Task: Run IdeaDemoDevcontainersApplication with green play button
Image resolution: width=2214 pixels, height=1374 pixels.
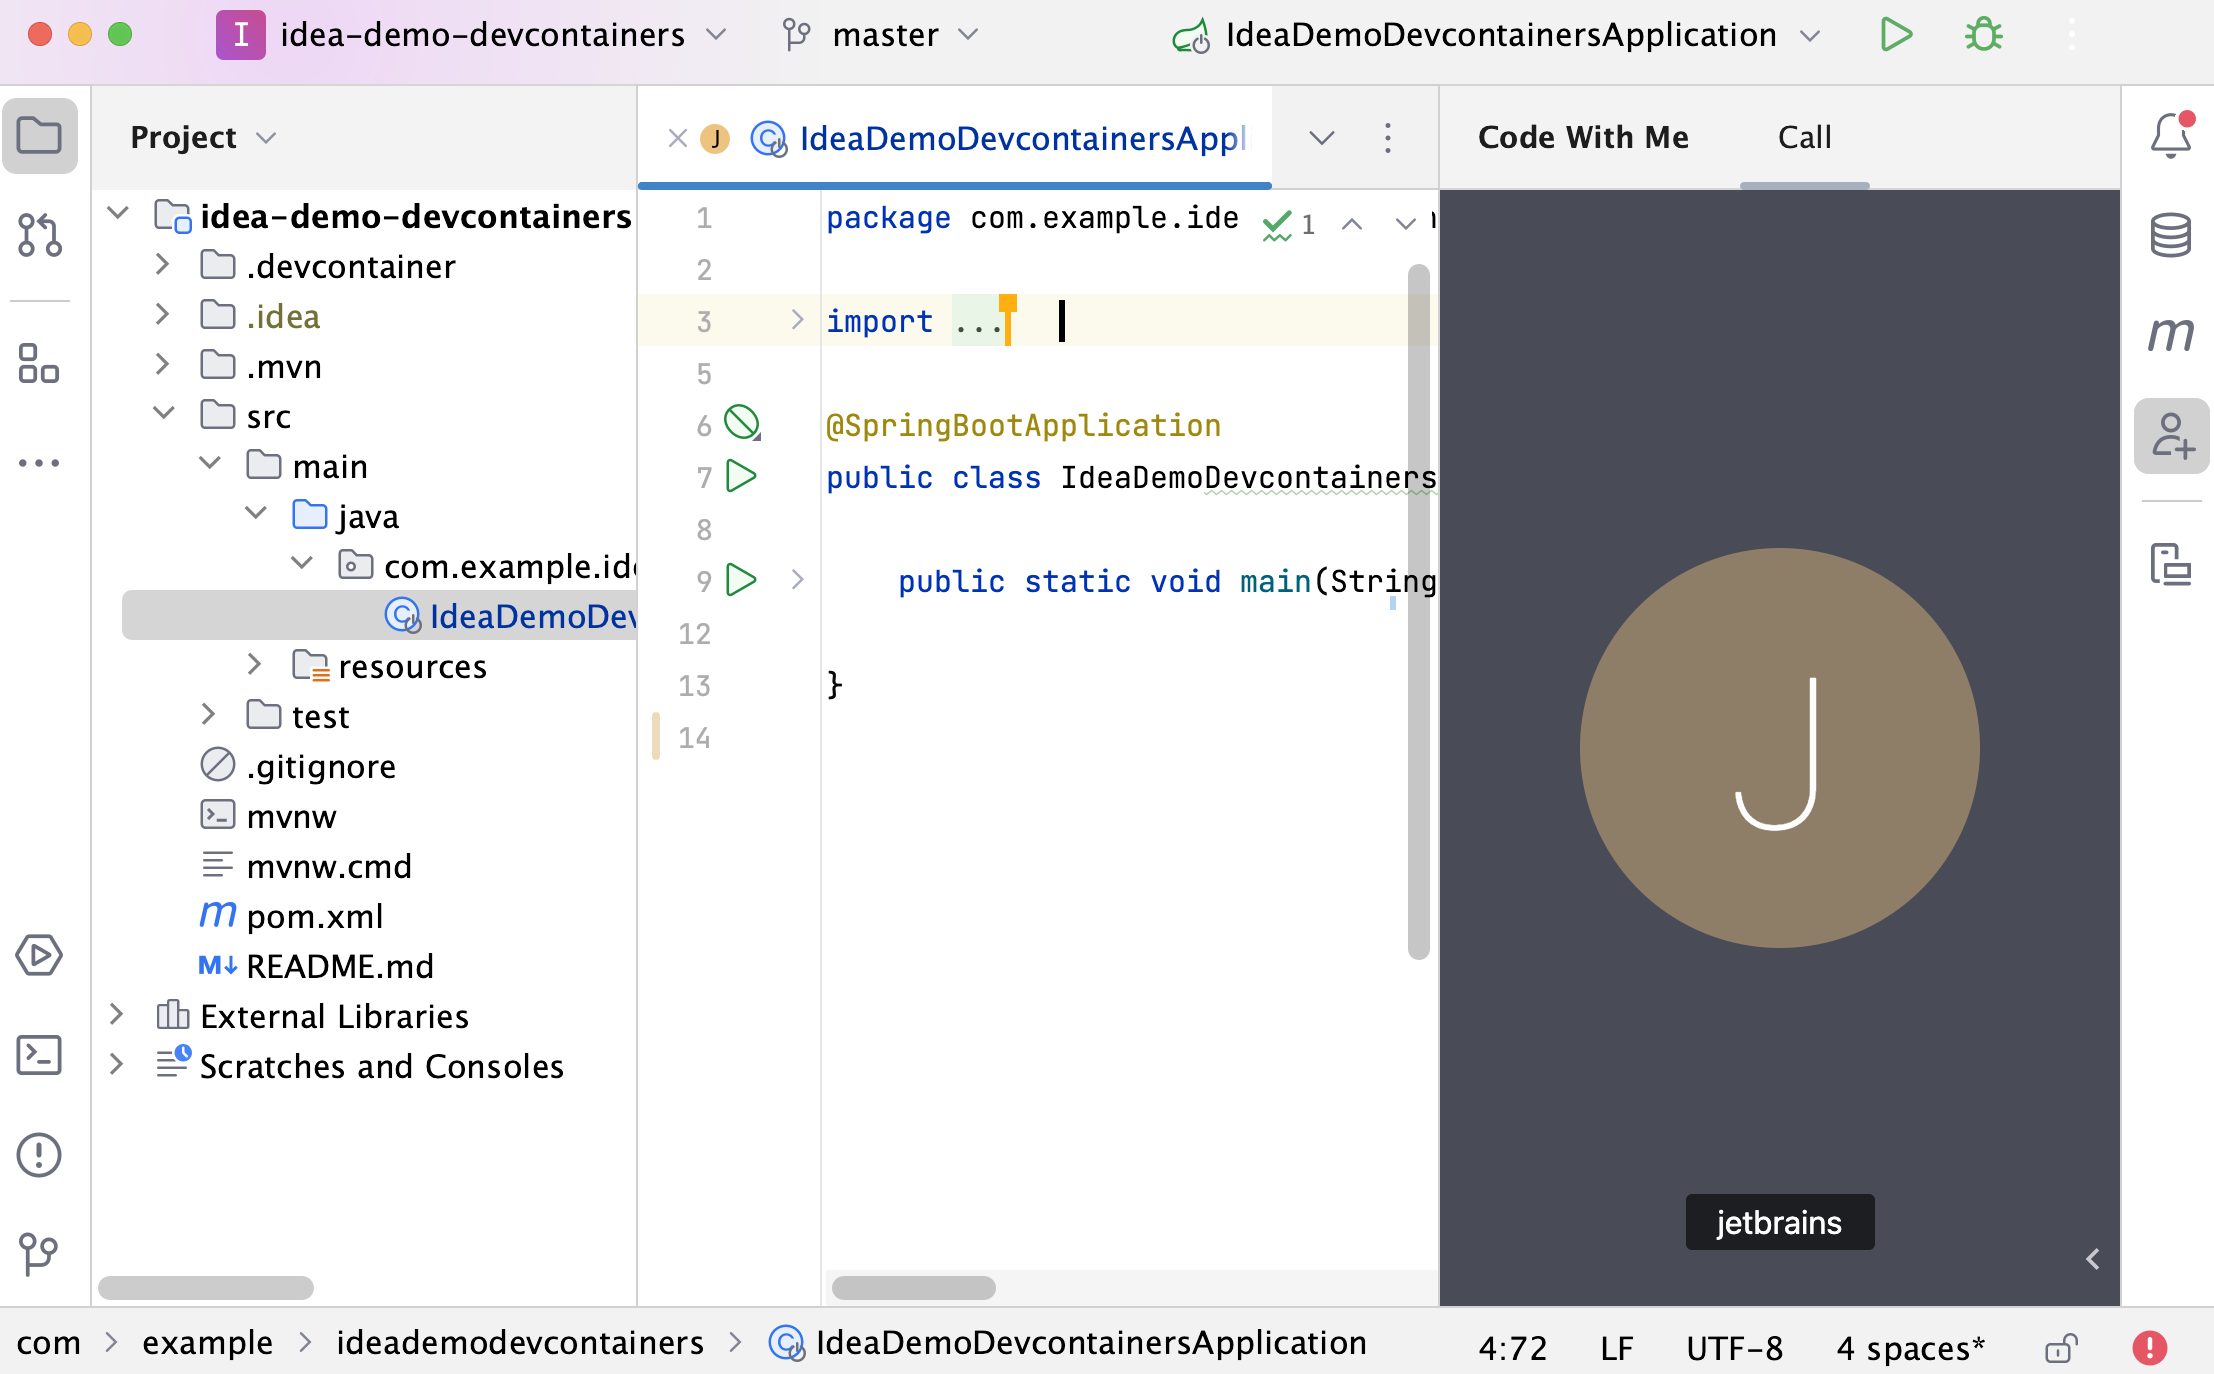Action: pyautogui.click(x=1896, y=34)
